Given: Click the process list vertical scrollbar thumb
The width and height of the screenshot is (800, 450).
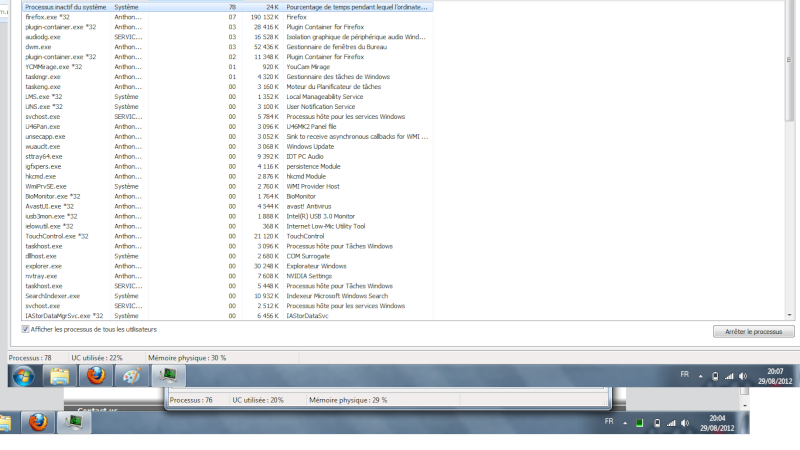Looking at the screenshot, I should pyautogui.click(x=789, y=60).
